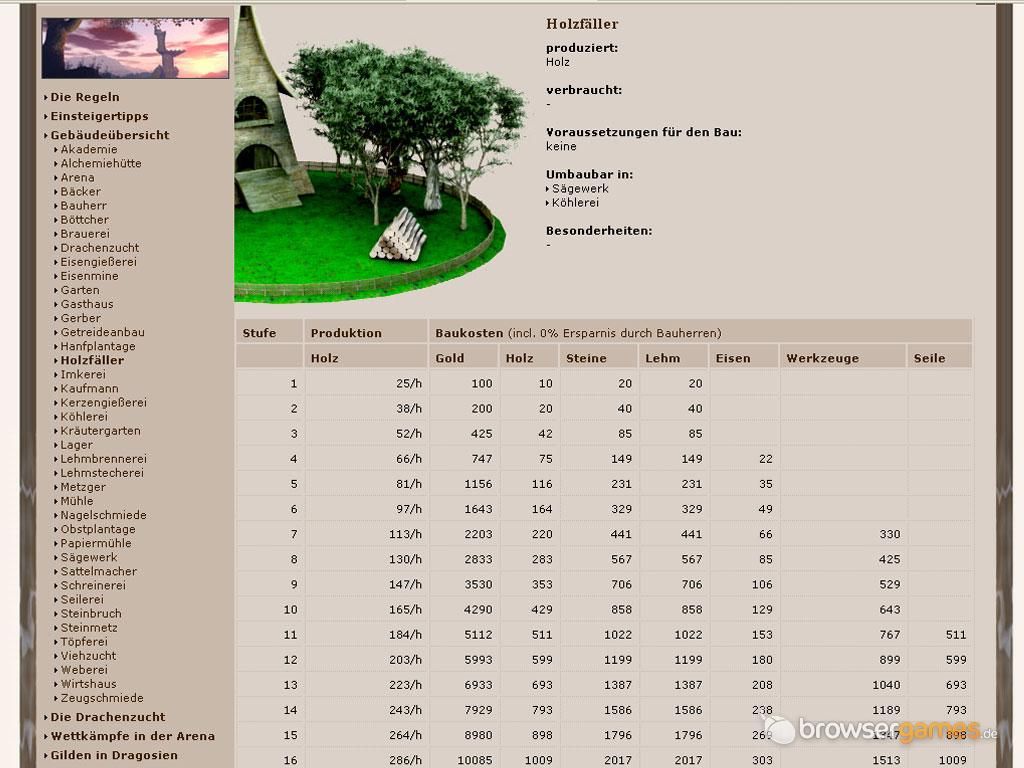This screenshot has width=1024, height=768.
Task: Go to the Arena building page
Action: 77,178
